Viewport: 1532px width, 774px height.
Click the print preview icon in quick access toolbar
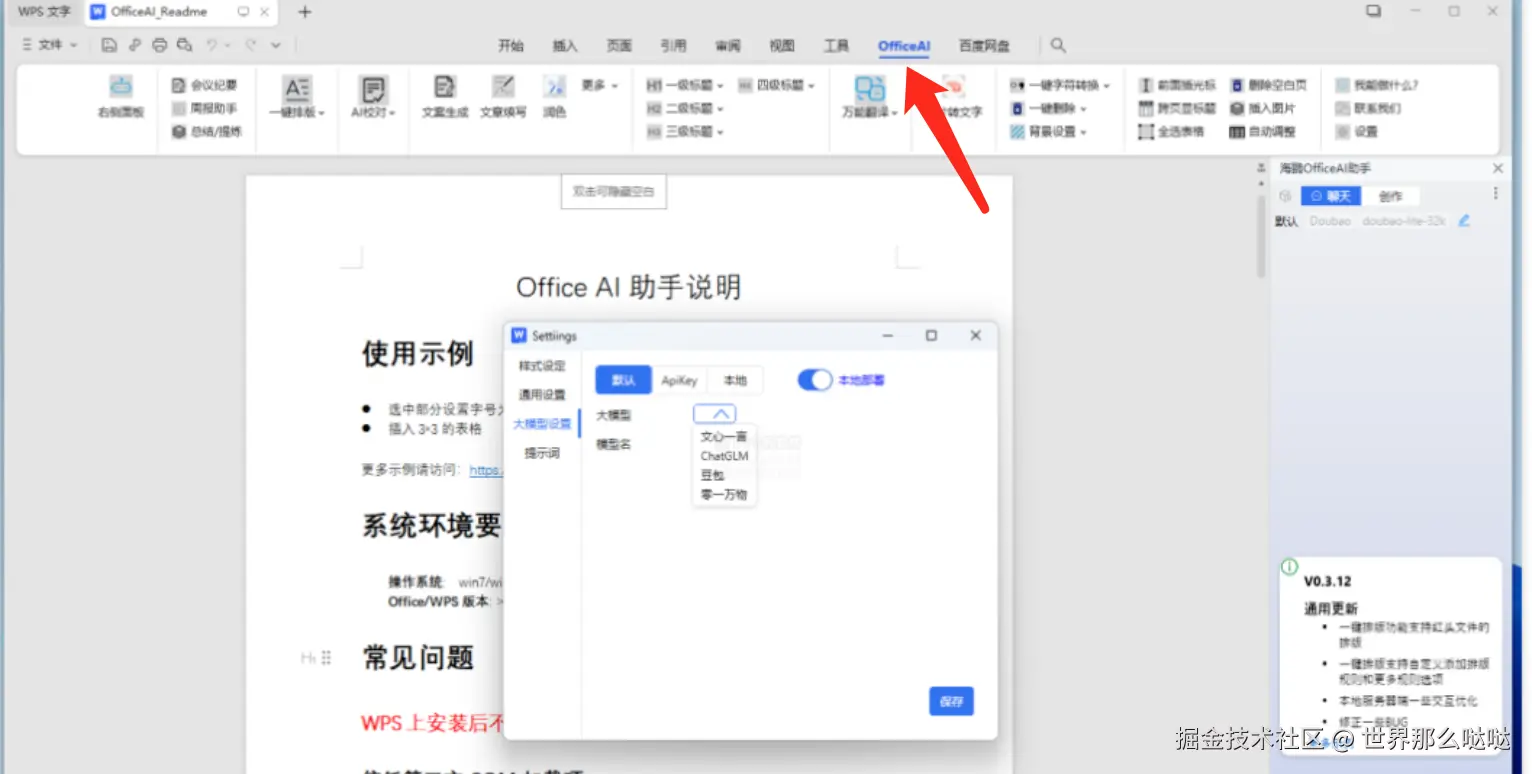[184, 45]
